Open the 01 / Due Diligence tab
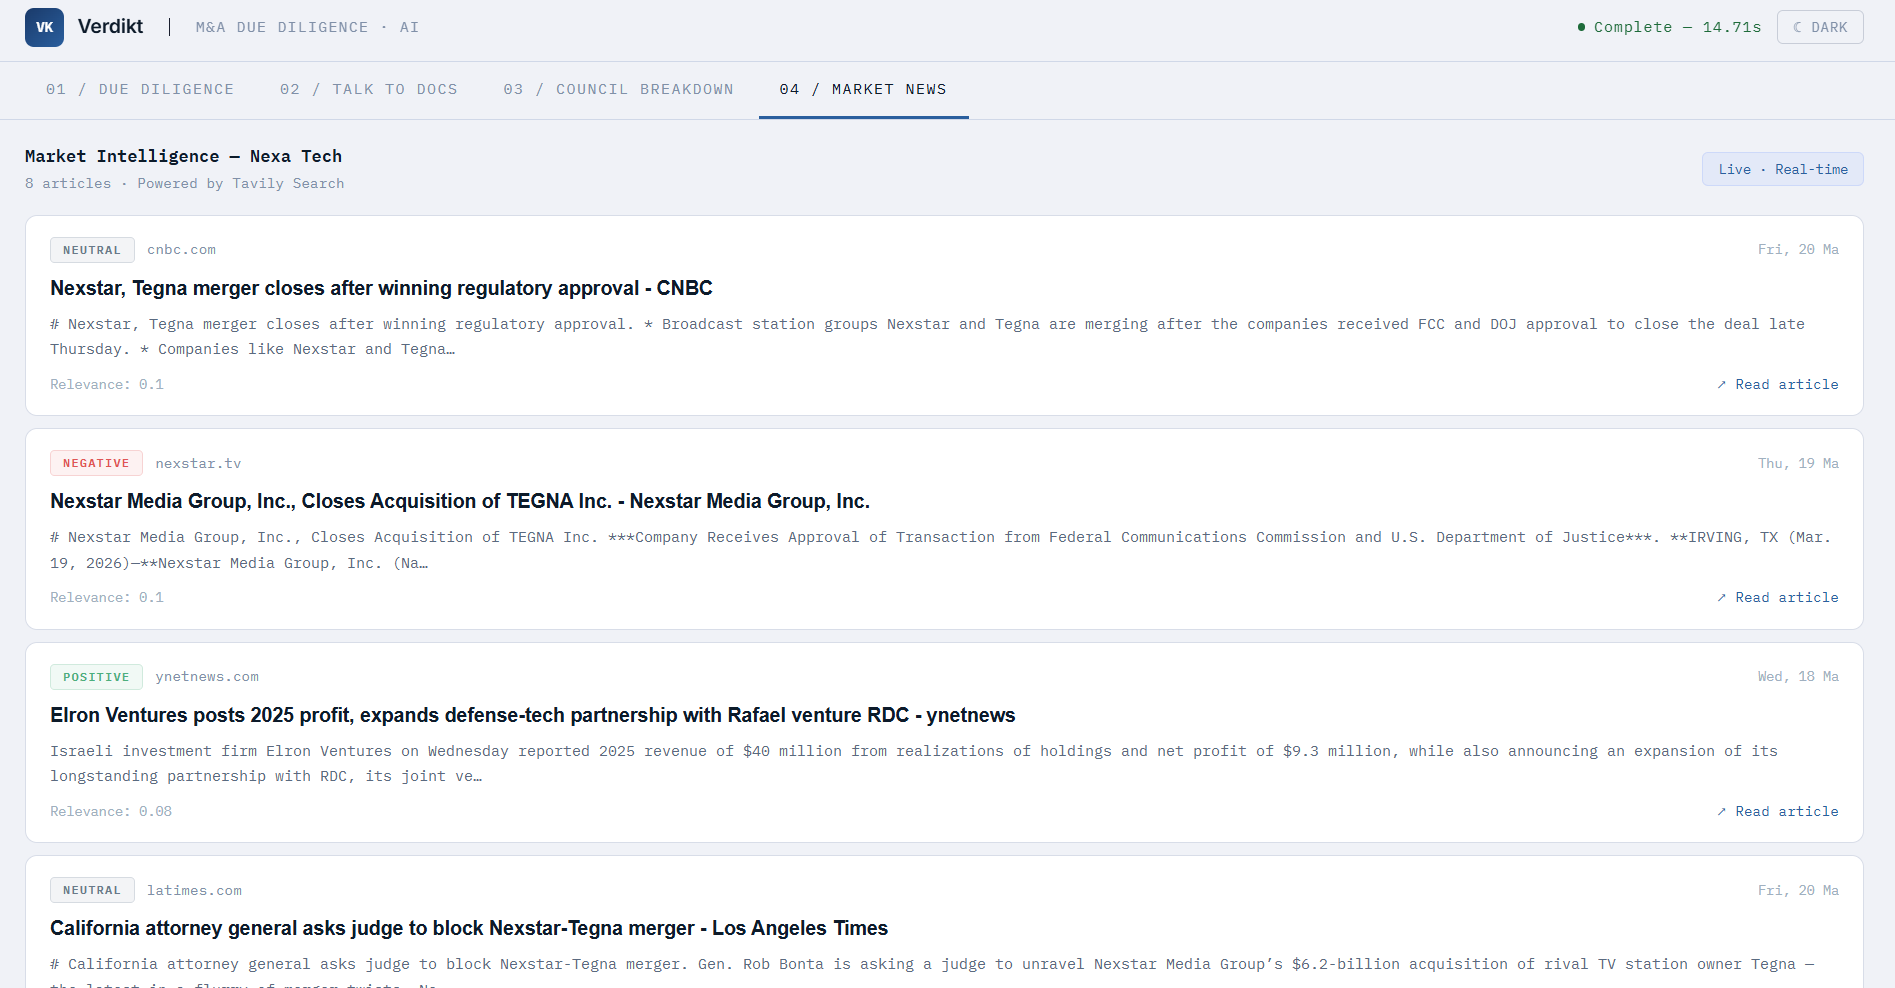 (x=140, y=89)
